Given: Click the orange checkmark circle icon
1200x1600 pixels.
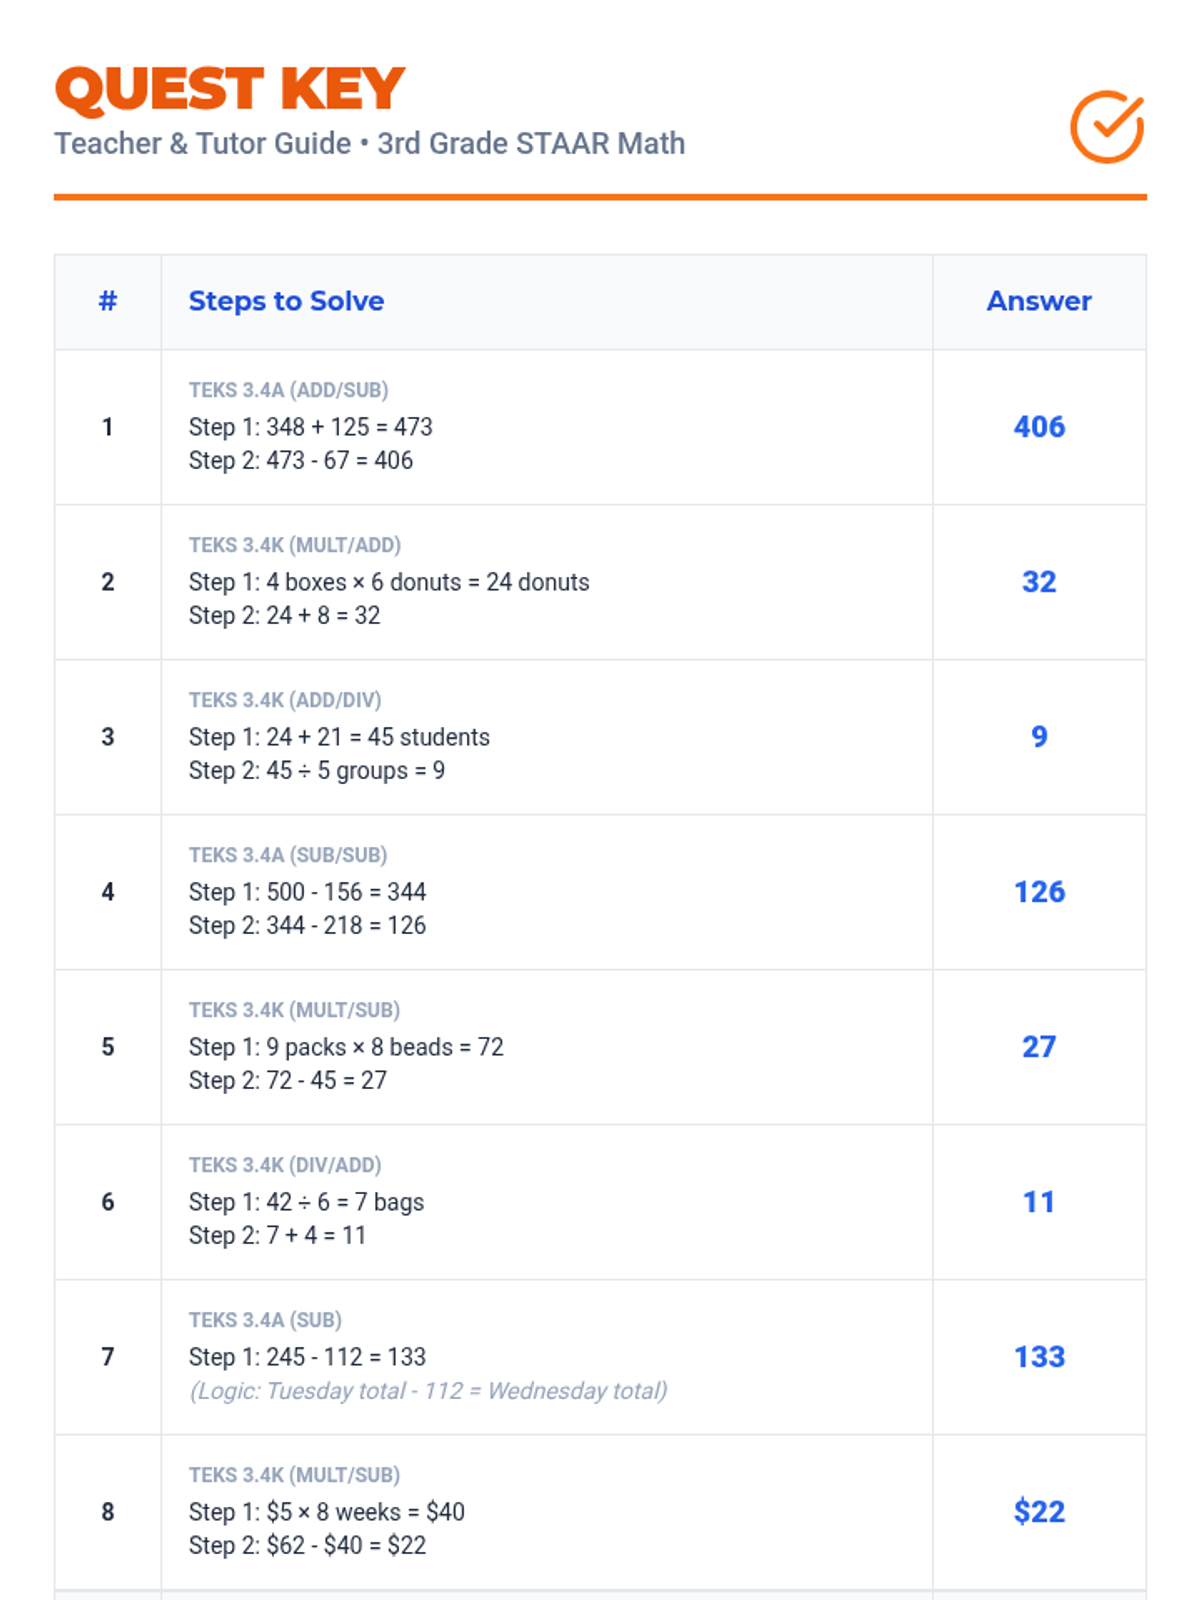Looking at the screenshot, I should [1106, 127].
